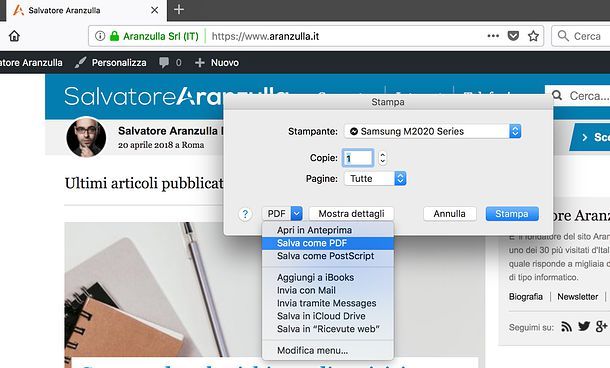Screen dimensions: 610x368
Task: Open the Google Plus icon
Action: click(601, 326)
